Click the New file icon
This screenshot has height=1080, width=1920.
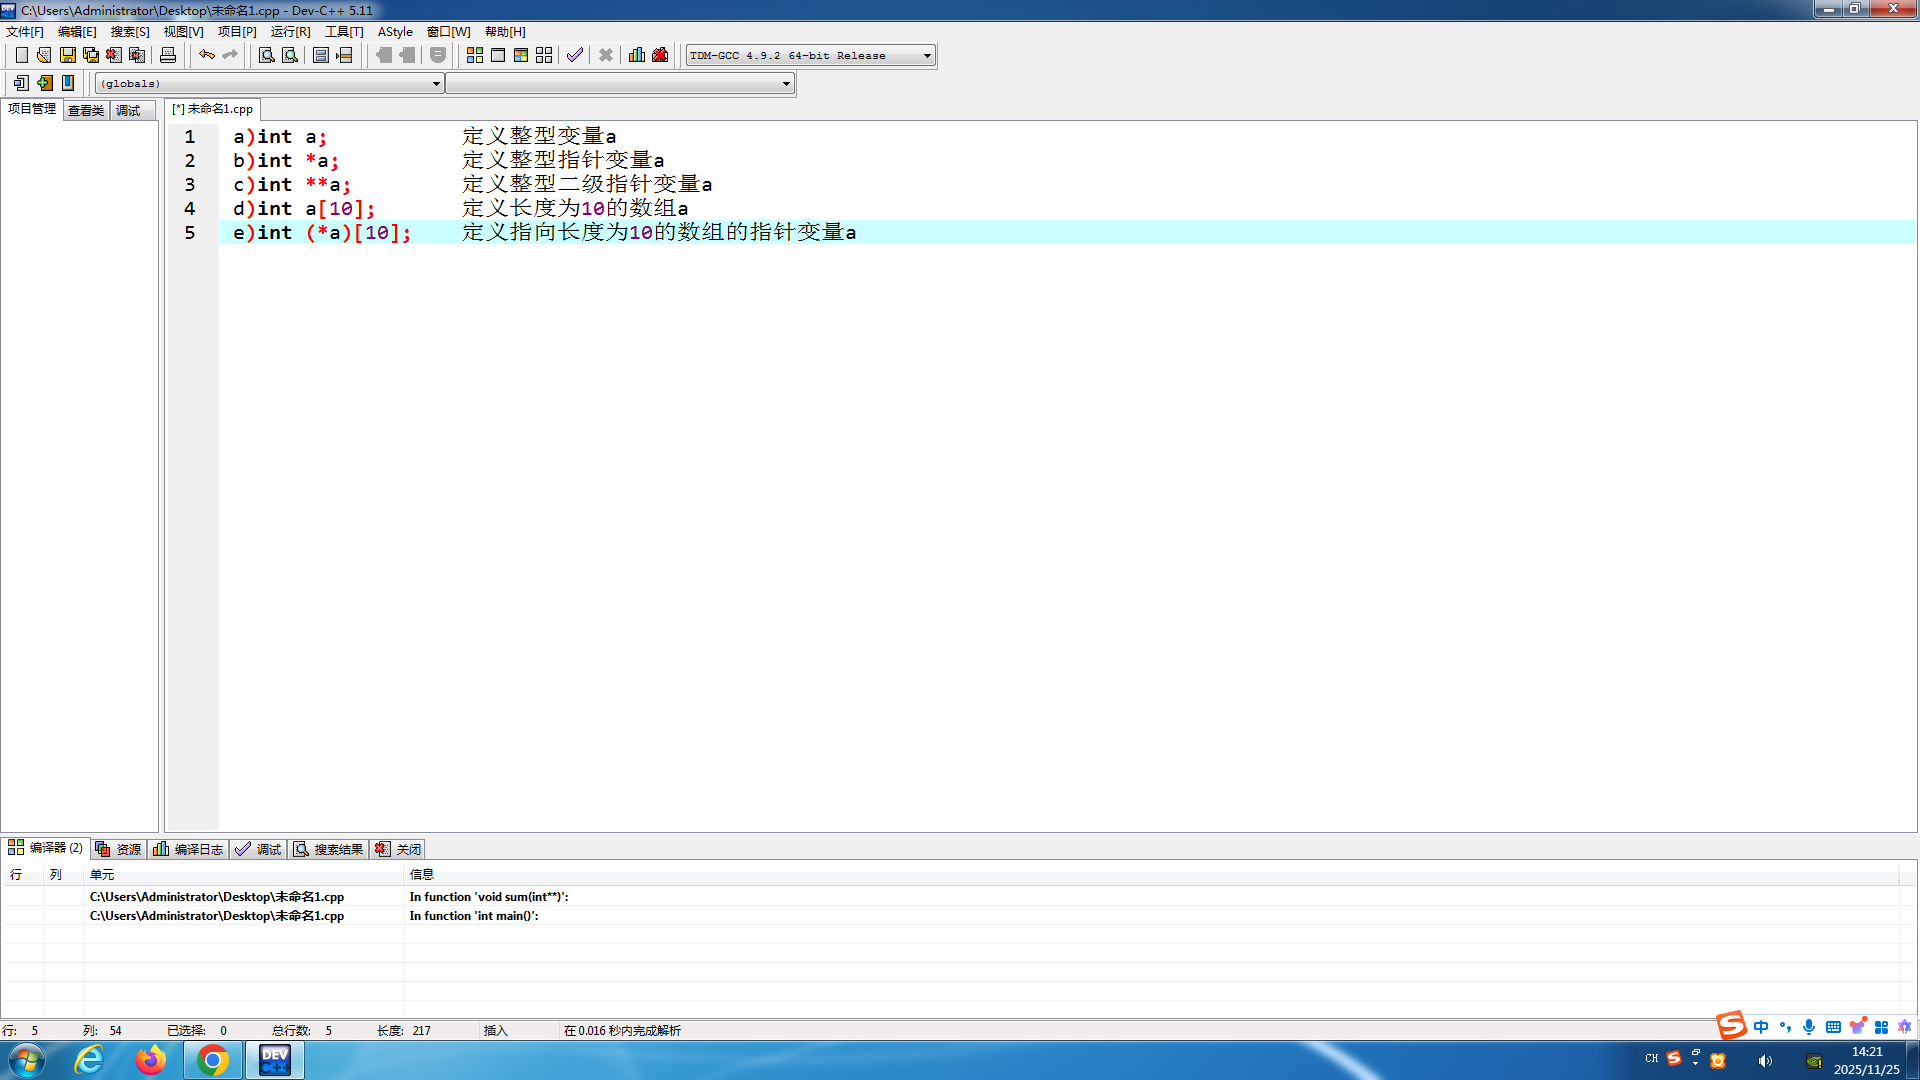(21, 55)
